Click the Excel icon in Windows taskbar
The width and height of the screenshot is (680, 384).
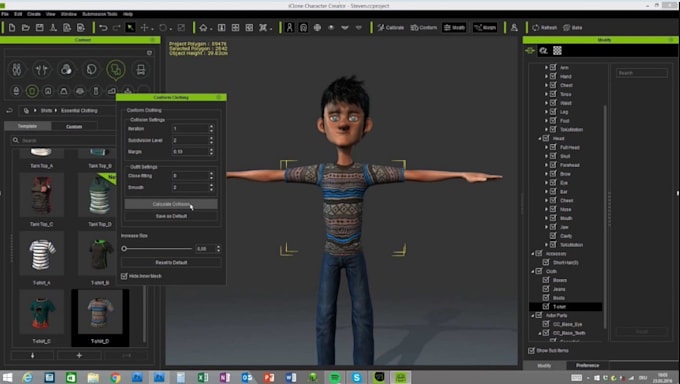(202, 377)
